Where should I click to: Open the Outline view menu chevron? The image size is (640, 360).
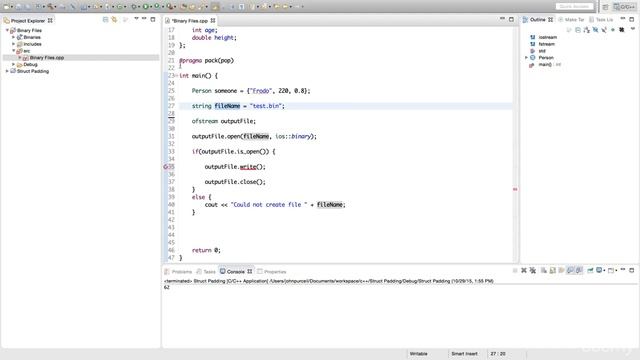tap(633, 29)
